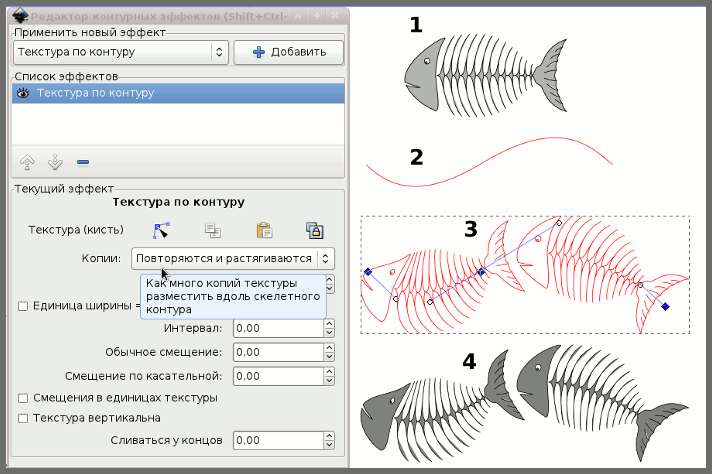Toggle eye visibility for Текстура по контуру effect

click(x=21, y=93)
